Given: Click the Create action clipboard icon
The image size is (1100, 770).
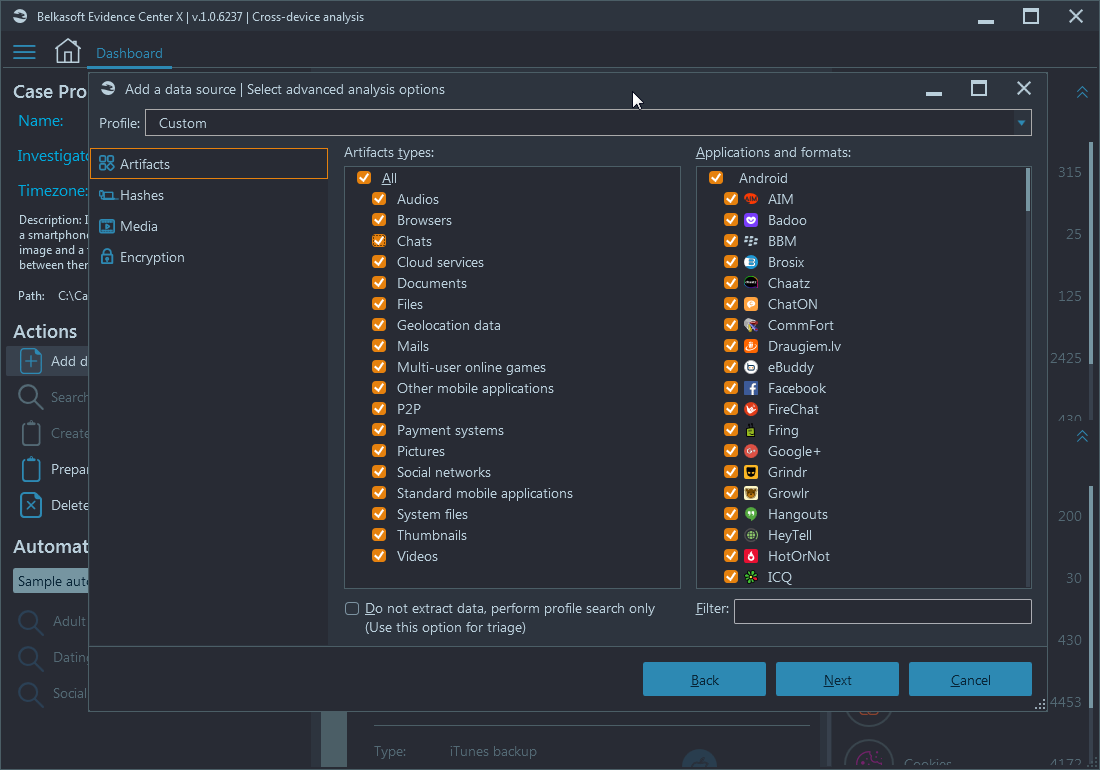Looking at the screenshot, I should click(31, 433).
